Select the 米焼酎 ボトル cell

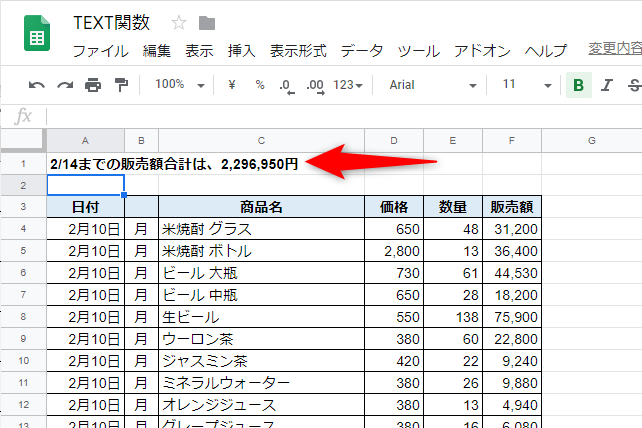[x=261, y=251]
